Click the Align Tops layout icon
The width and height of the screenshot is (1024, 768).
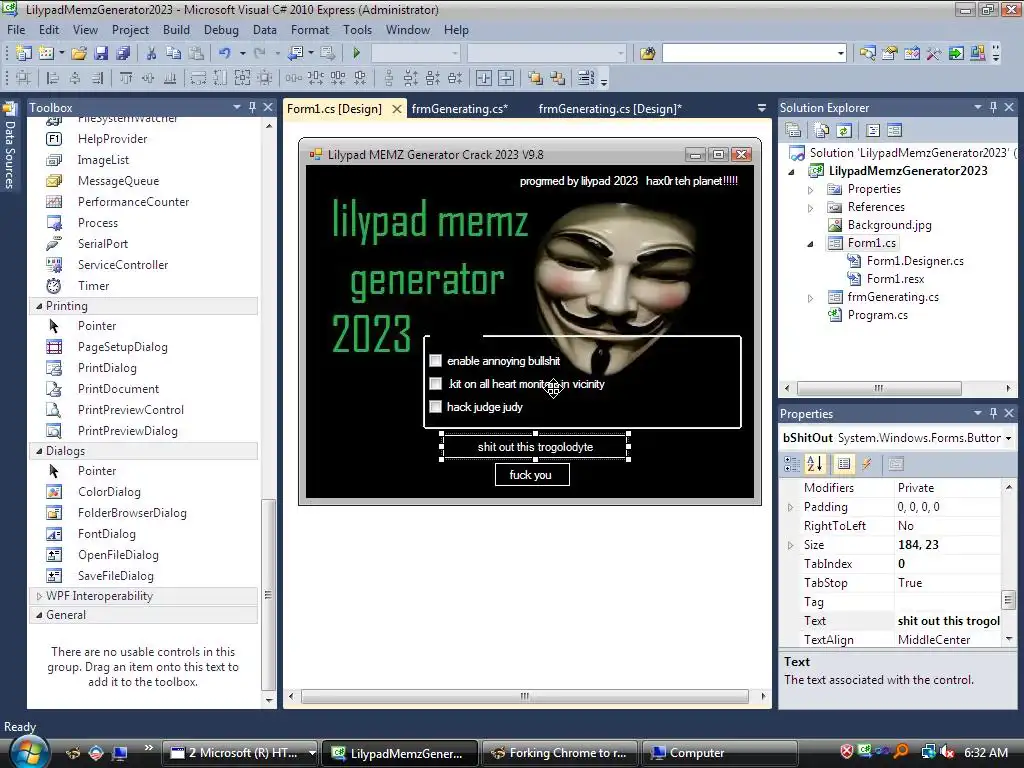tap(125, 78)
